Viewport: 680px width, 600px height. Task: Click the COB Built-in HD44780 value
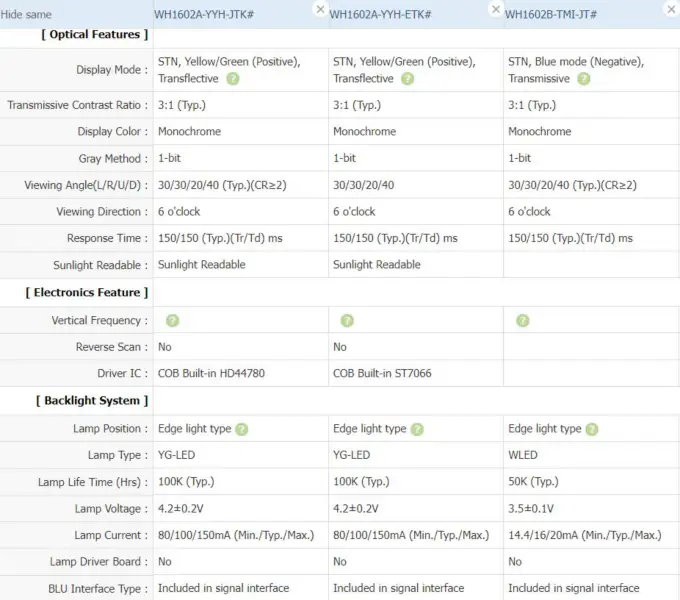(x=211, y=374)
